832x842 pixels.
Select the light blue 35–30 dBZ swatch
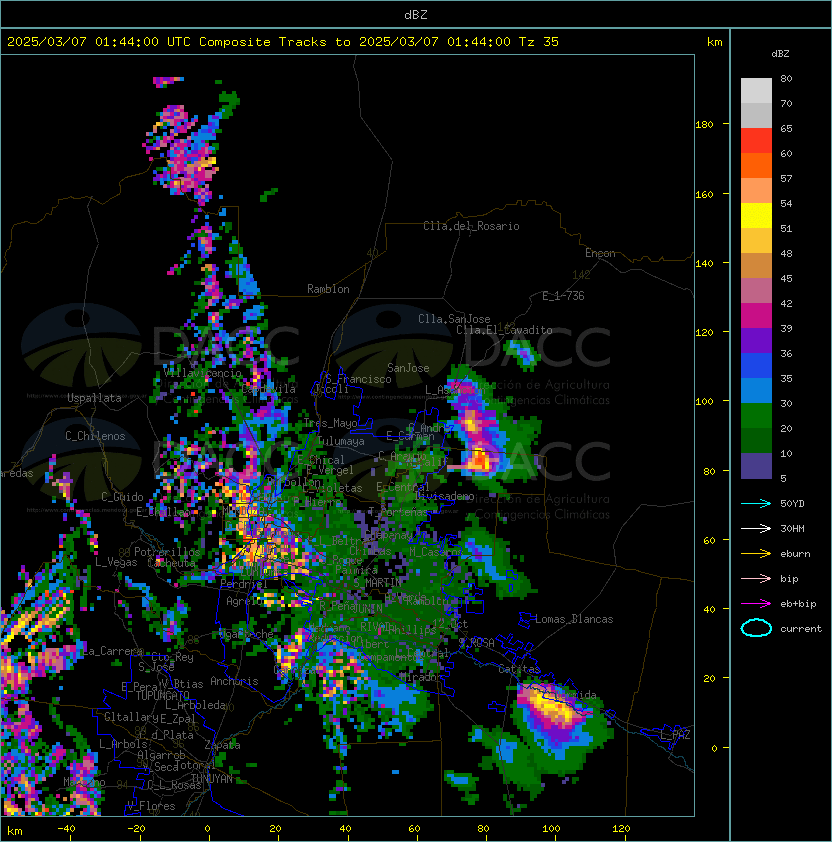pos(756,390)
